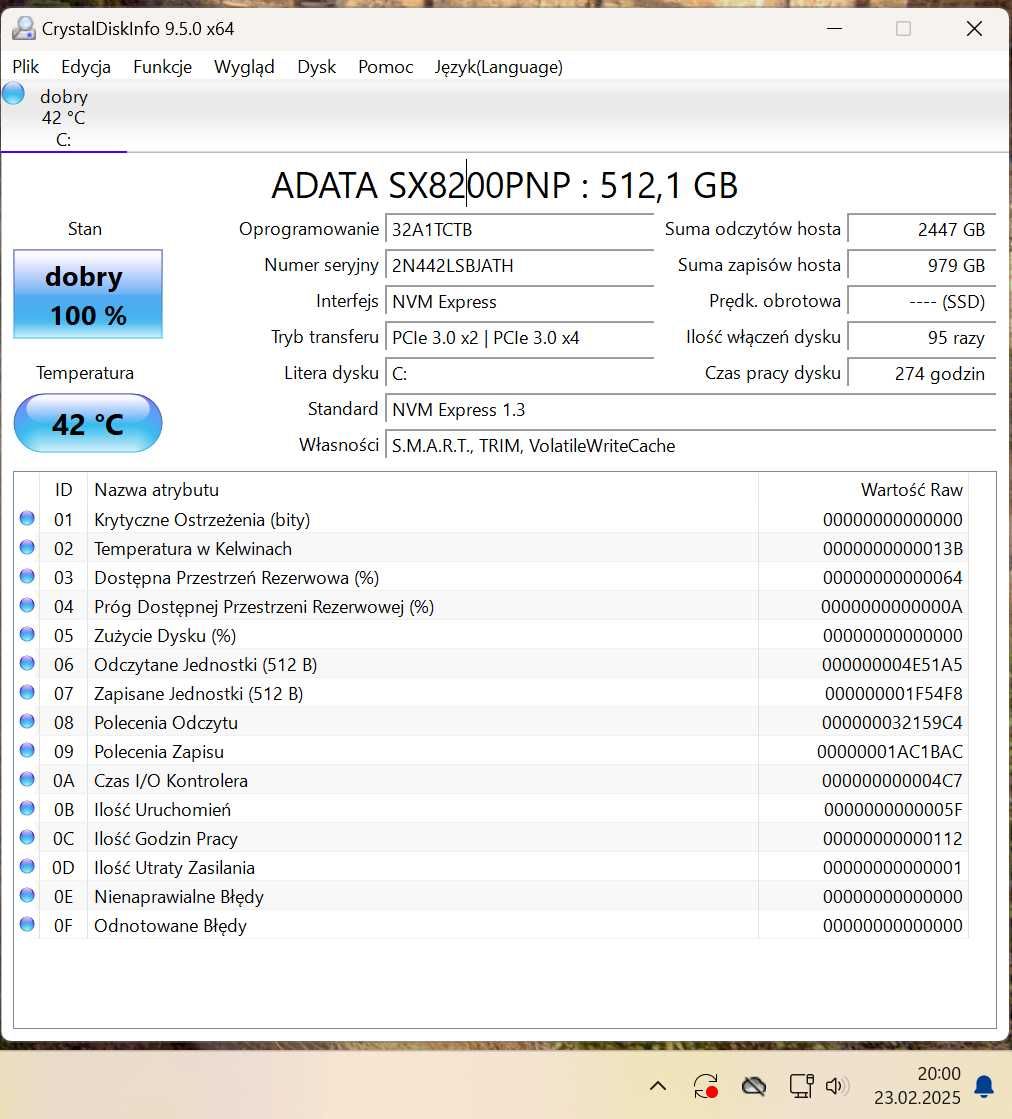
Task: Click the power-on hours value 274 godzin
Action: click(x=921, y=374)
